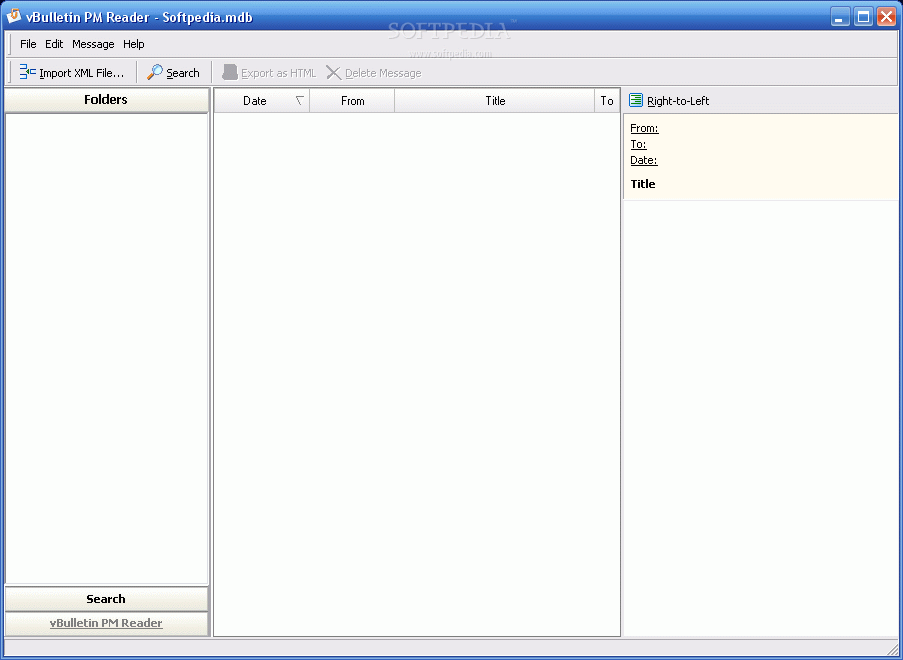Click the Export as HTML icon

click(230, 72)
